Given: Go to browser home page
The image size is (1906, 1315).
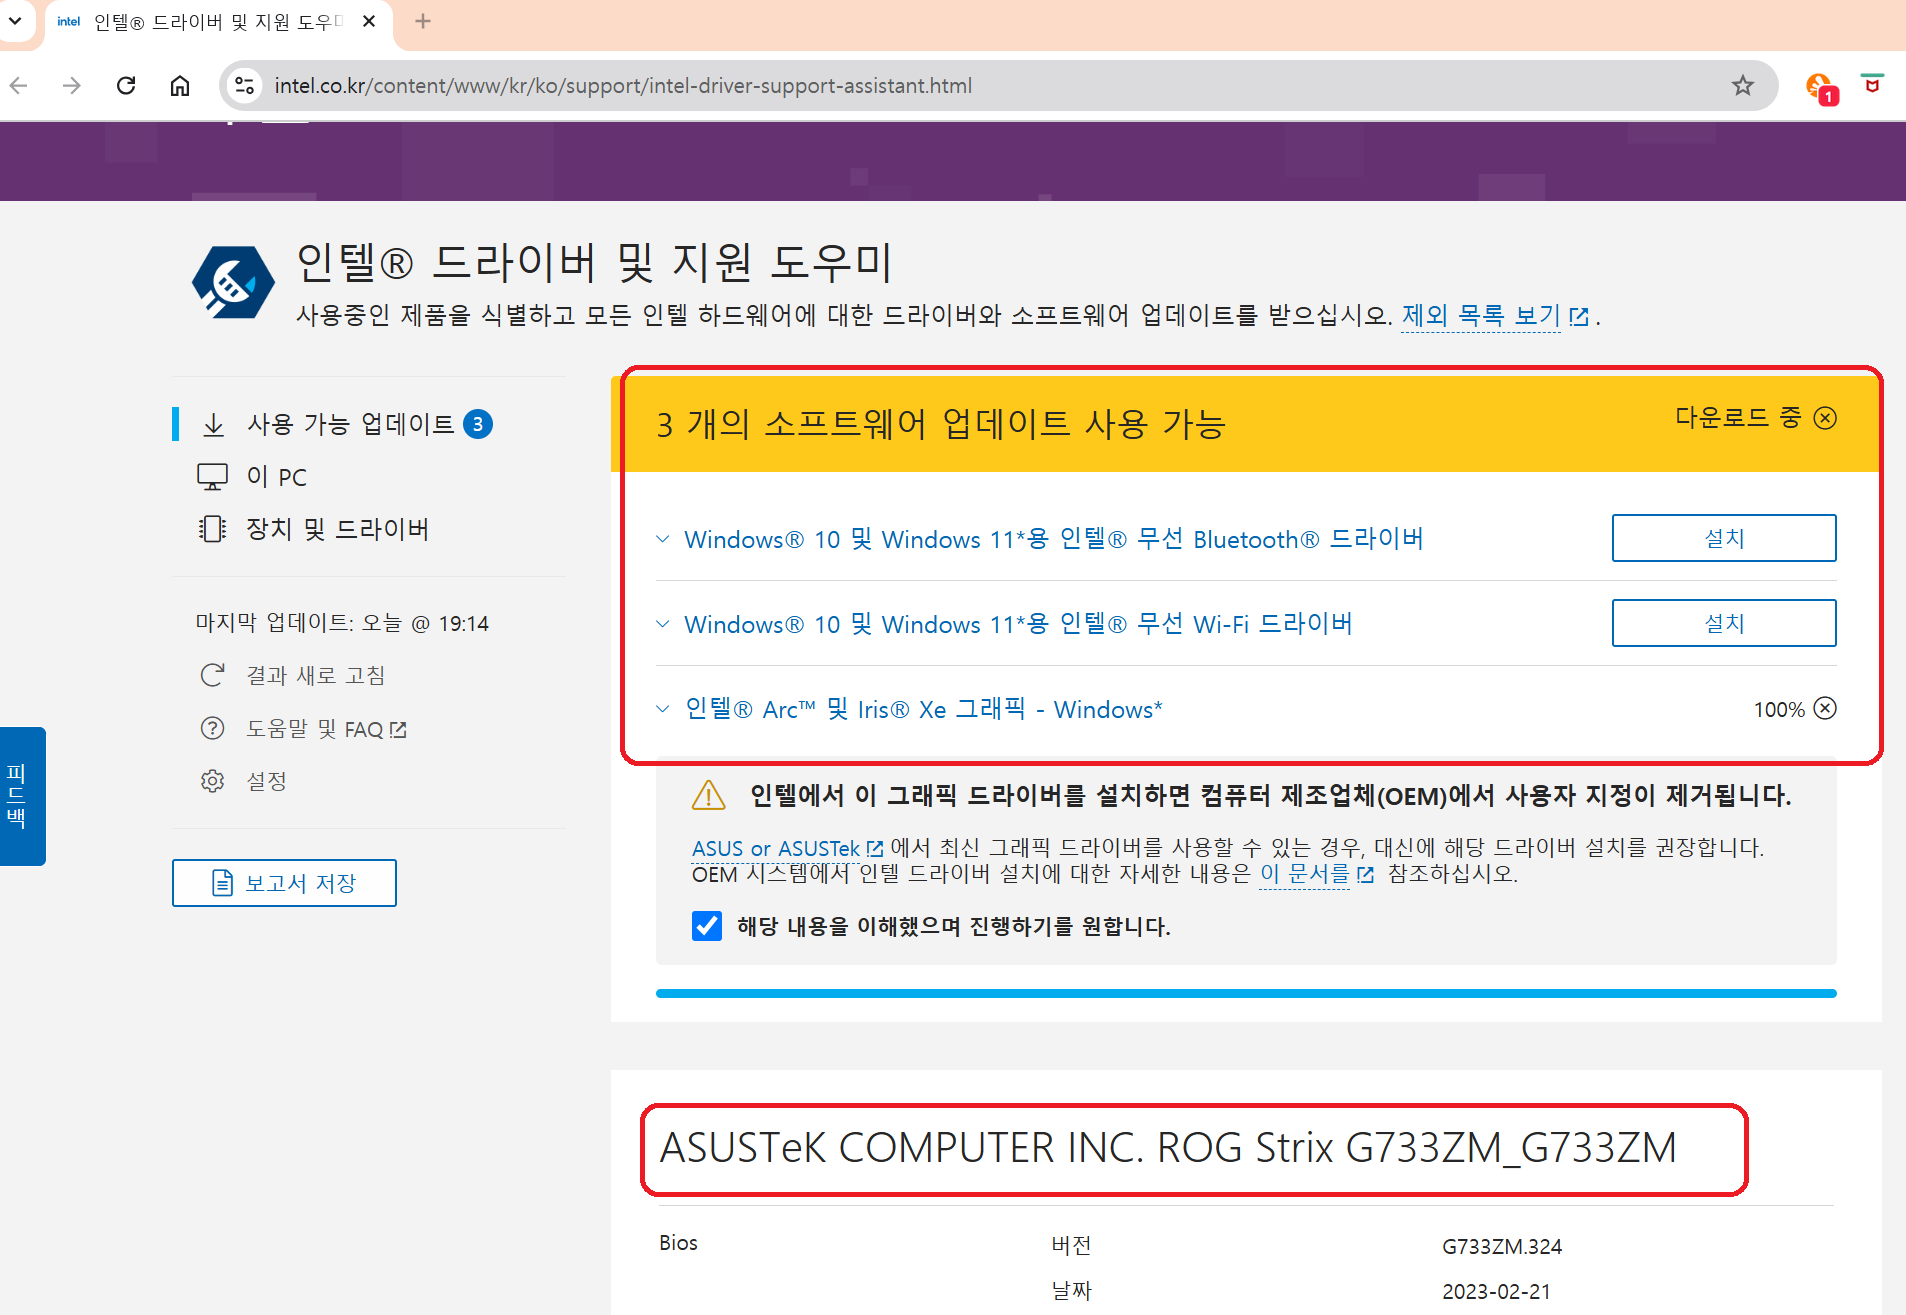Looking at the screenshot, I should coord(180,86).
